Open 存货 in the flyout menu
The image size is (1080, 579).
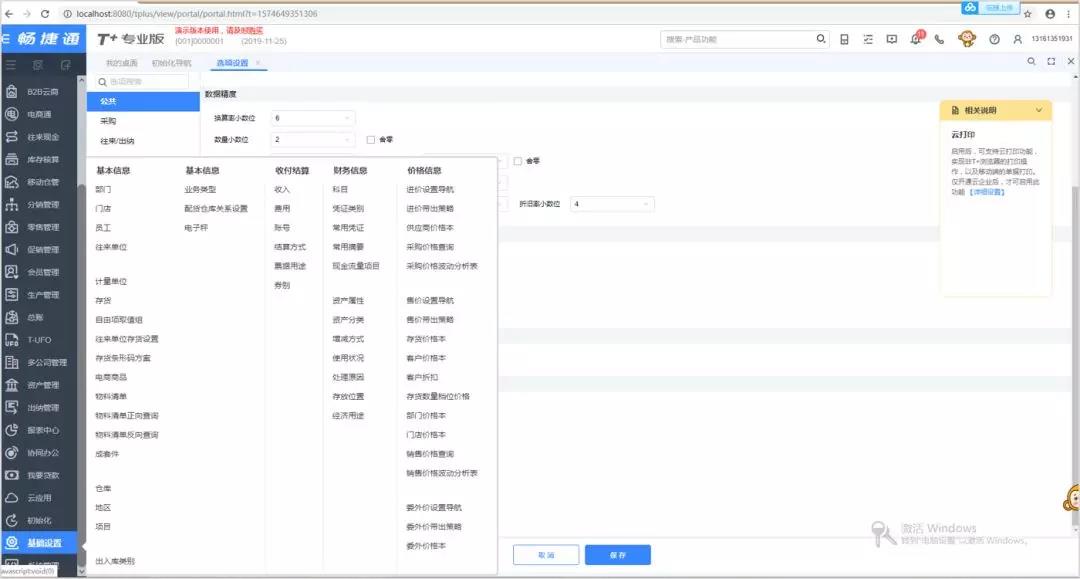pos(103,301)
